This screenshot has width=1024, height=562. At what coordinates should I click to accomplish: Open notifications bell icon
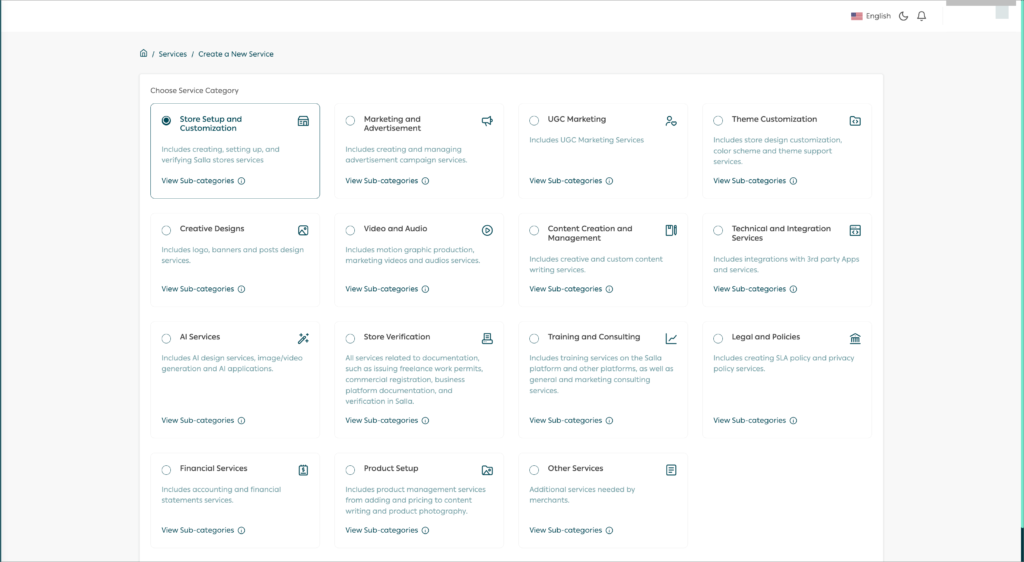pyautogui.click(x=921, y=16)
